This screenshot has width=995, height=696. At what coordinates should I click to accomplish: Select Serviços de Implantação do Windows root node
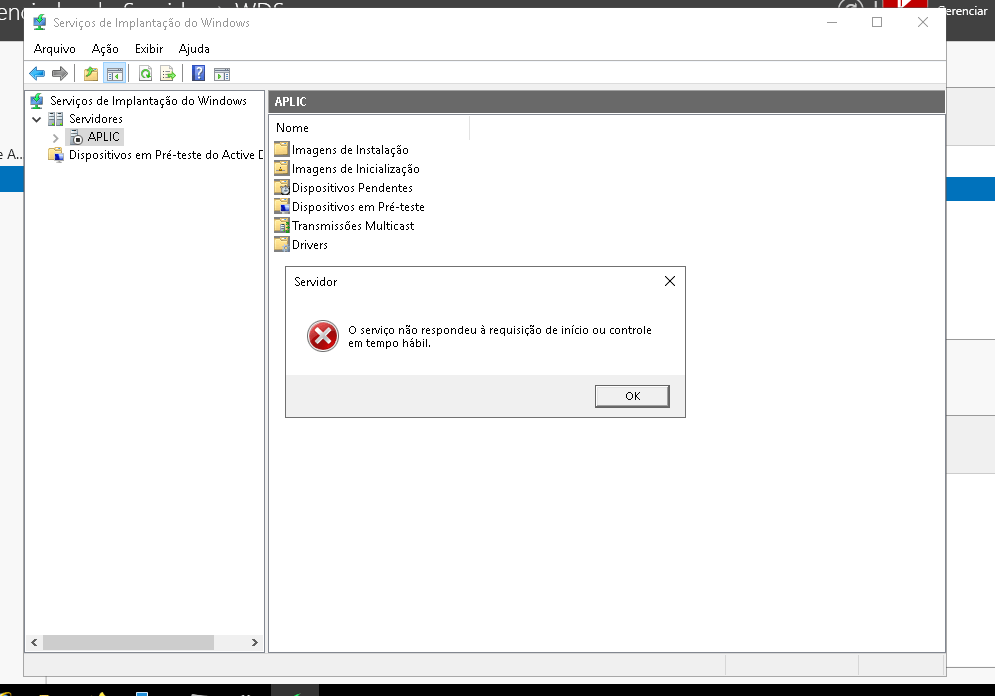point(148,100)
